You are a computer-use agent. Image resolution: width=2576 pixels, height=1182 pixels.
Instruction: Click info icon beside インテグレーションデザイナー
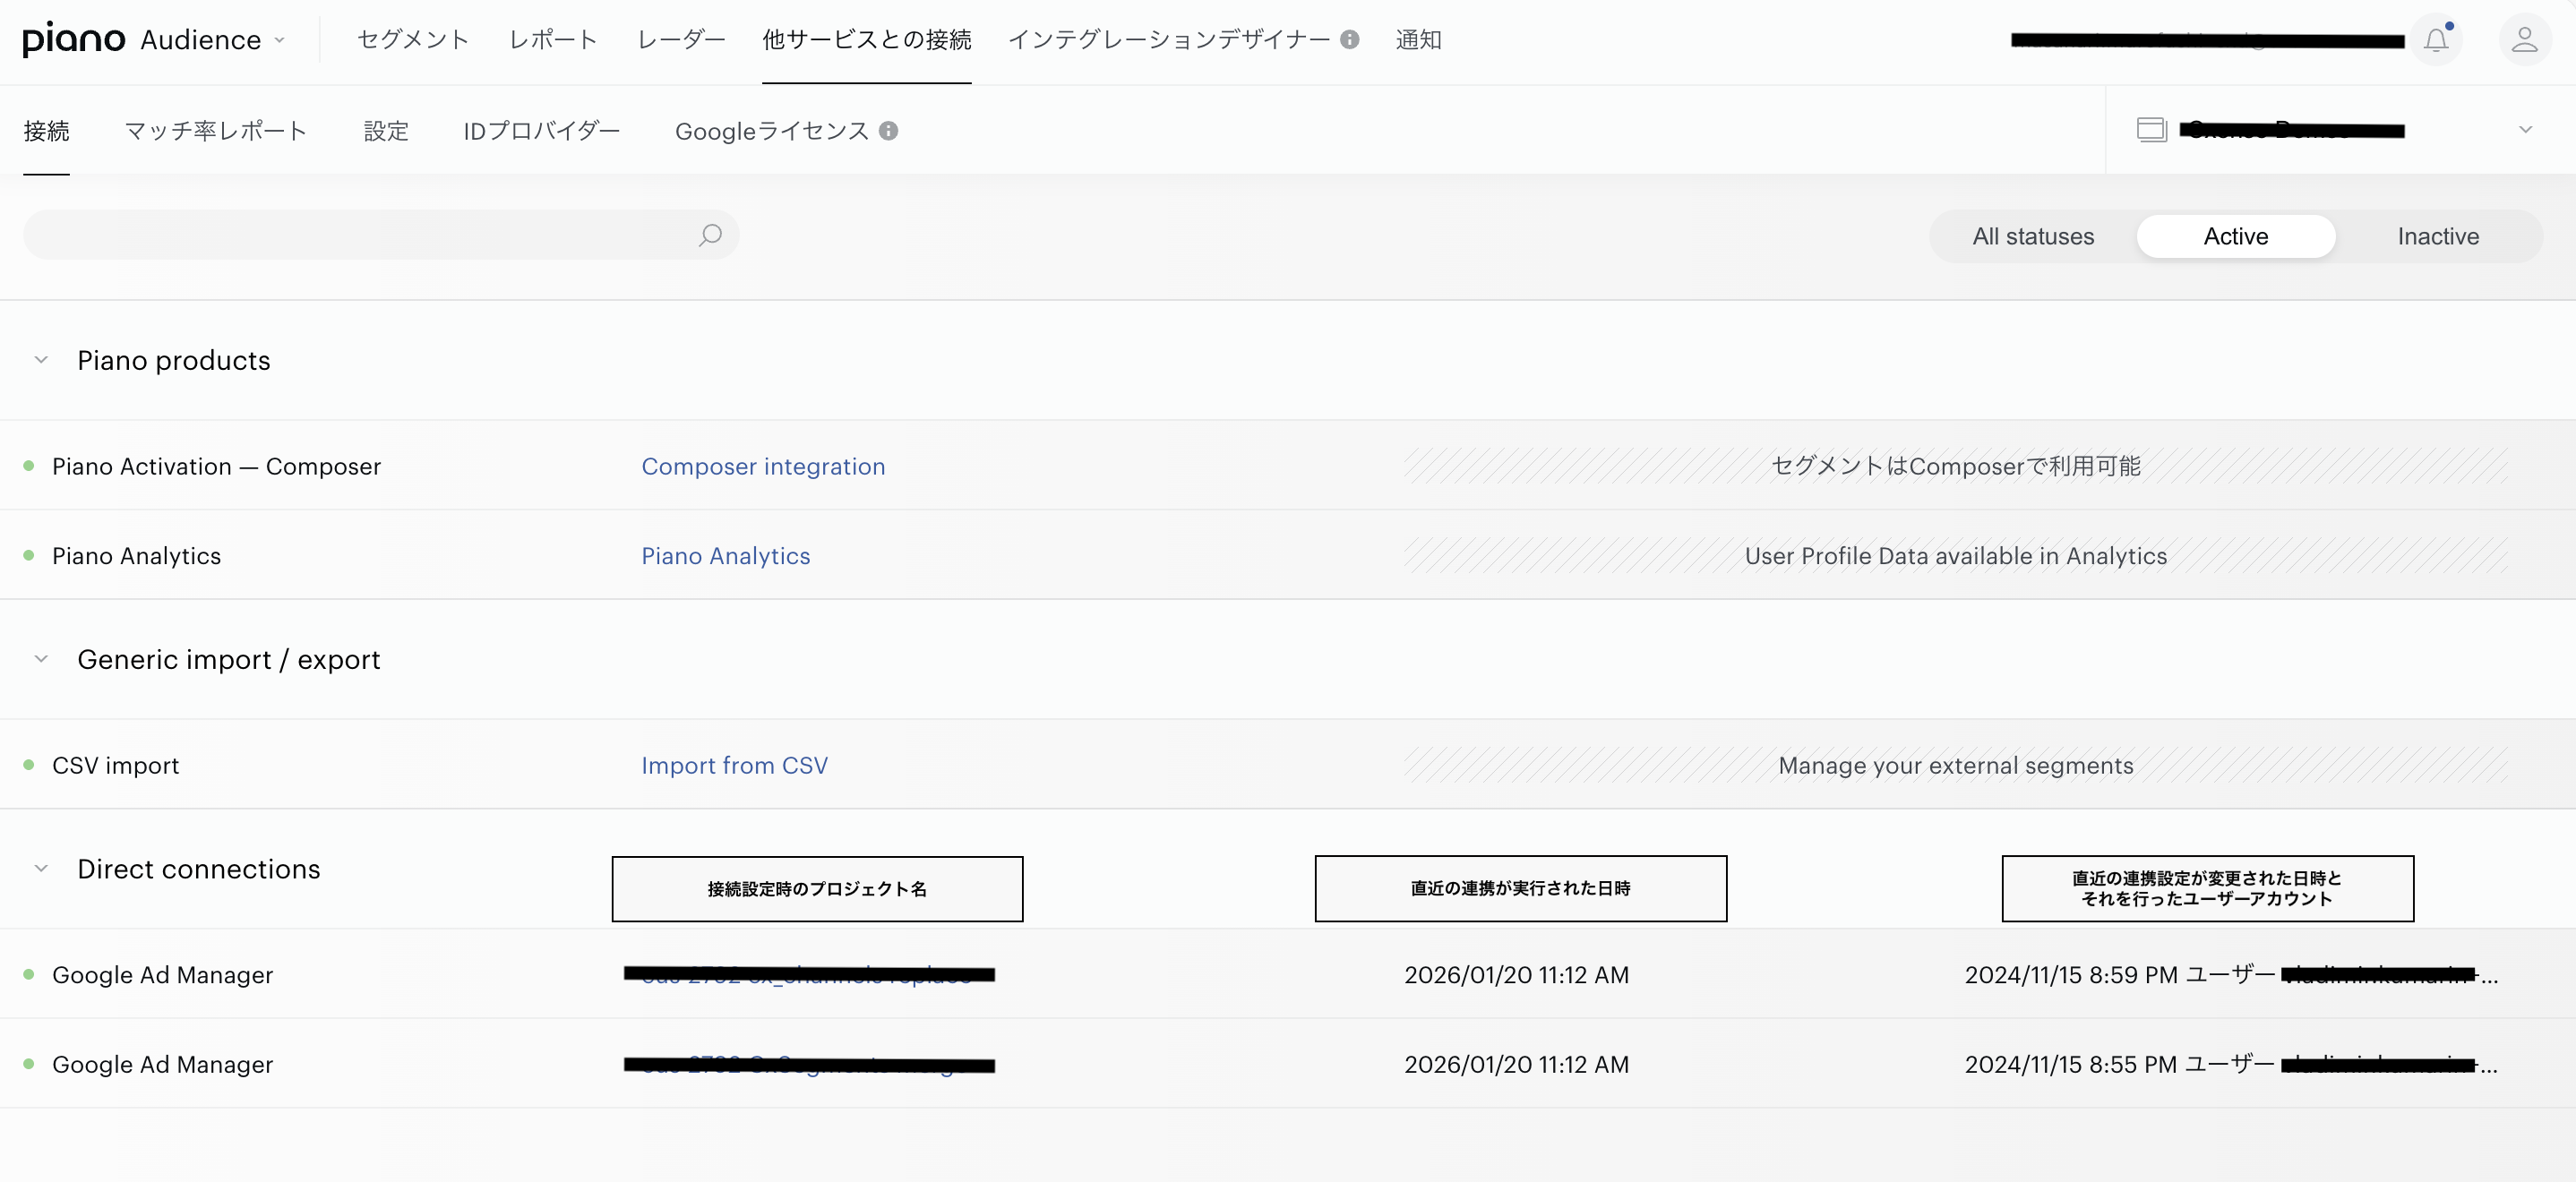point(1349,39)
